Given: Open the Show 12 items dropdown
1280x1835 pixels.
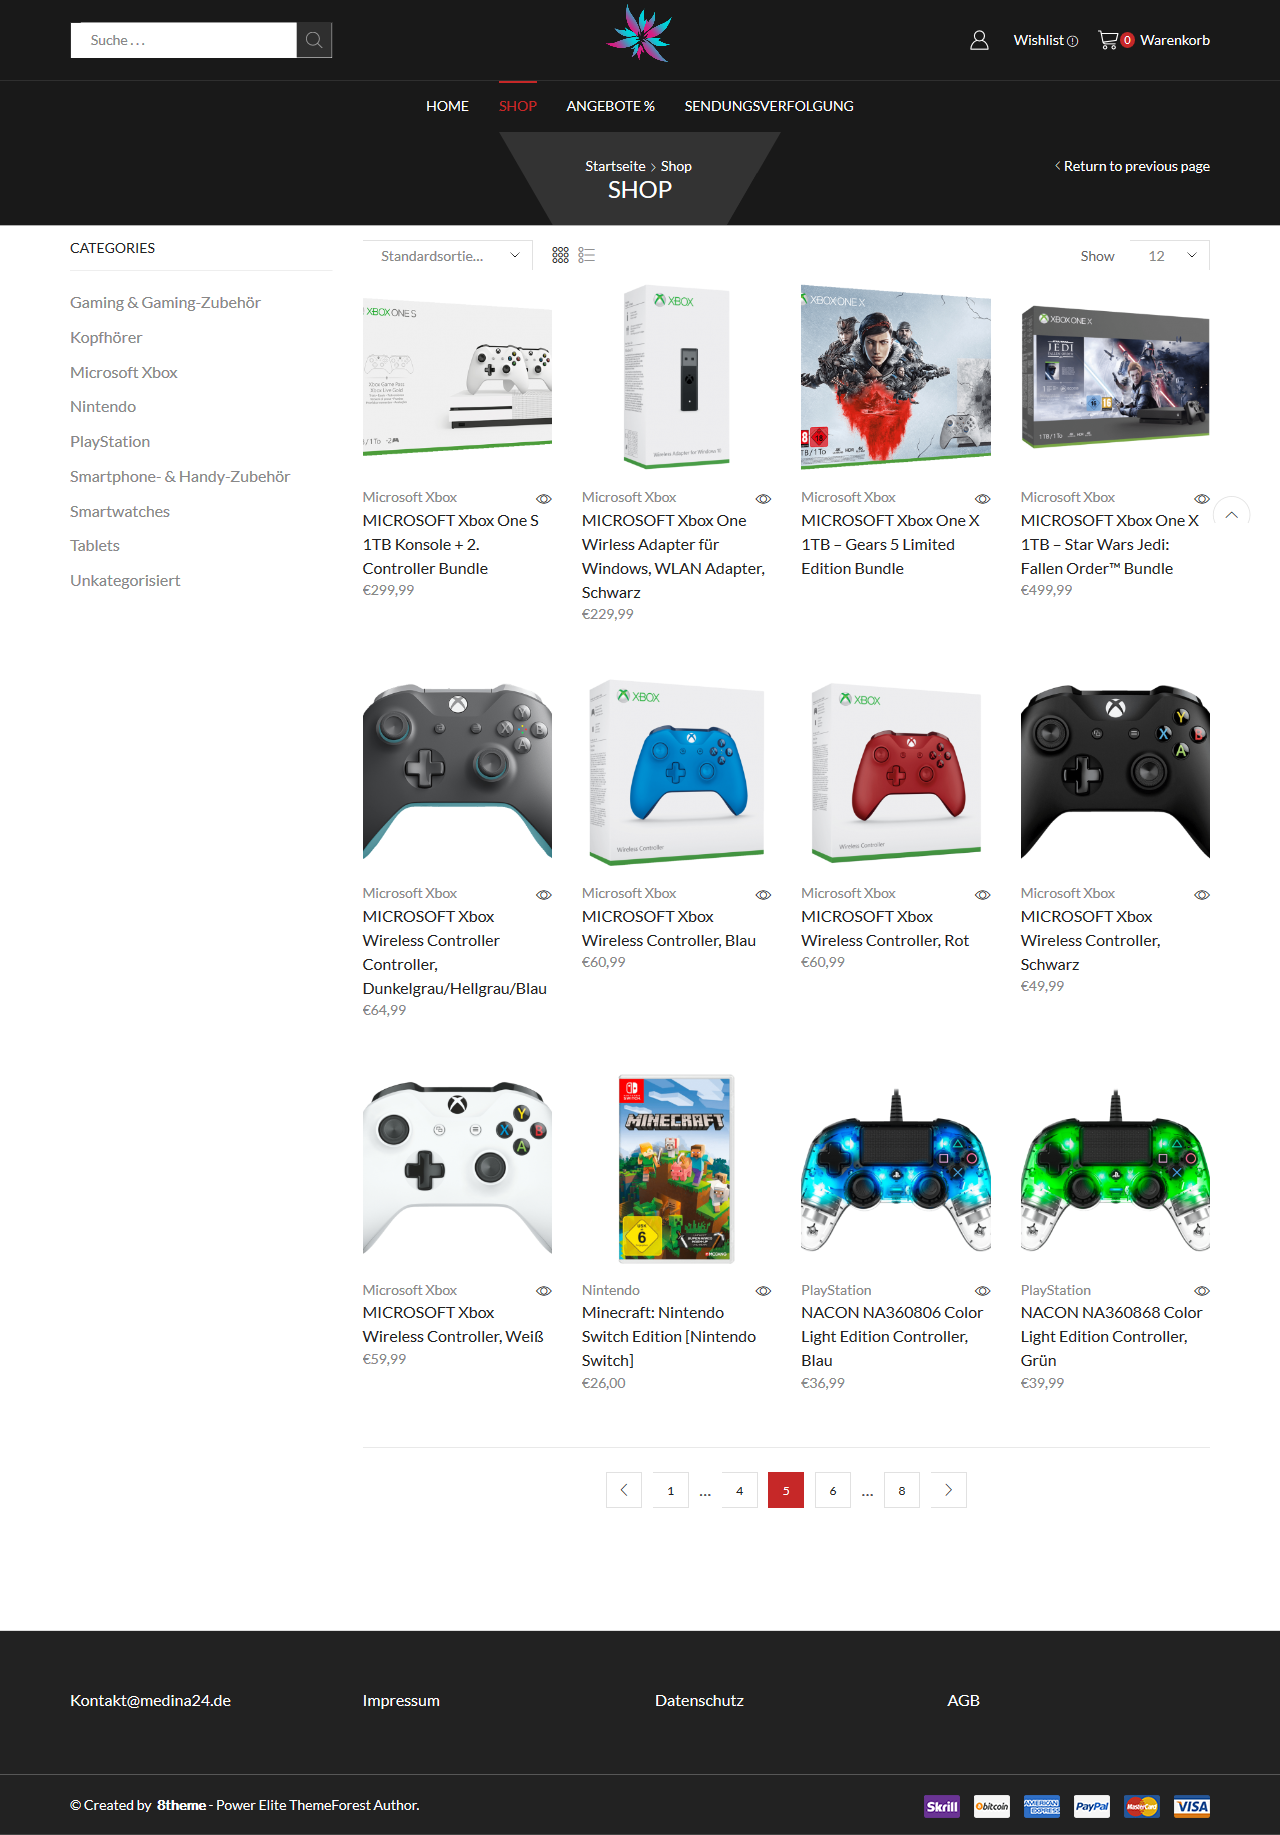Looking at the screenshot, I should pos(1169,256).
